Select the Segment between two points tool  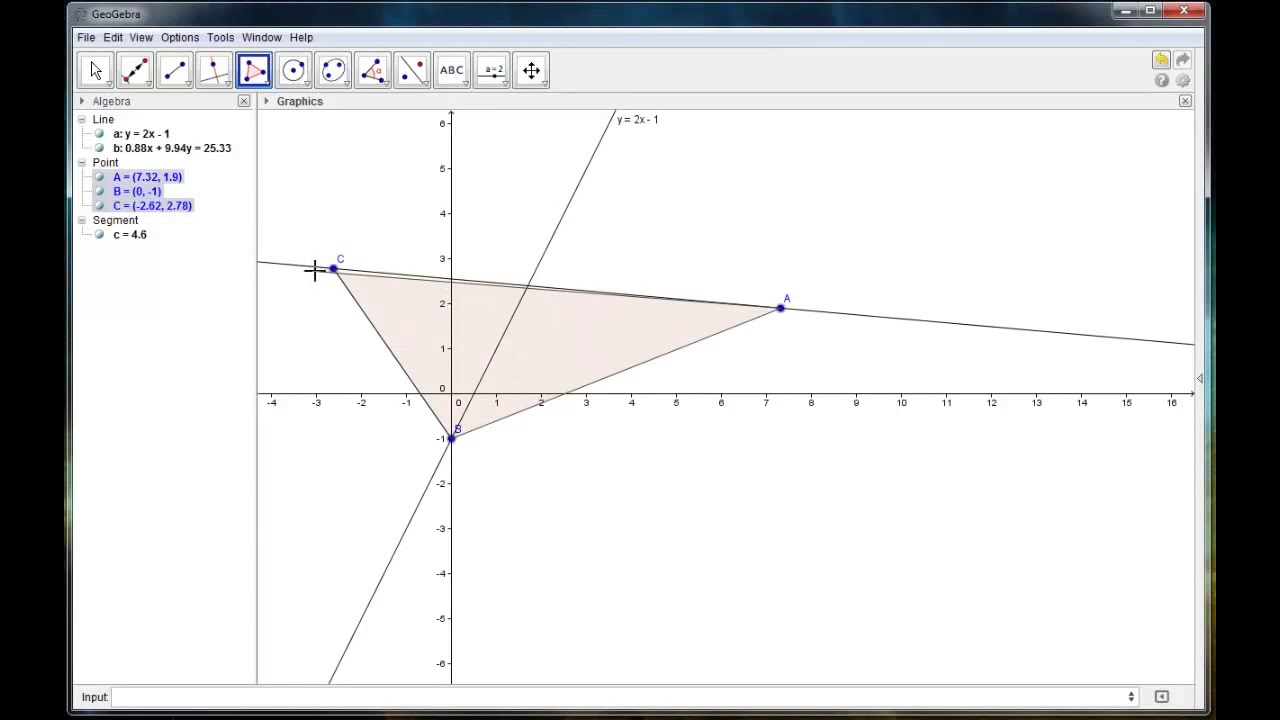pyautogui.click(x=175, y=70)
